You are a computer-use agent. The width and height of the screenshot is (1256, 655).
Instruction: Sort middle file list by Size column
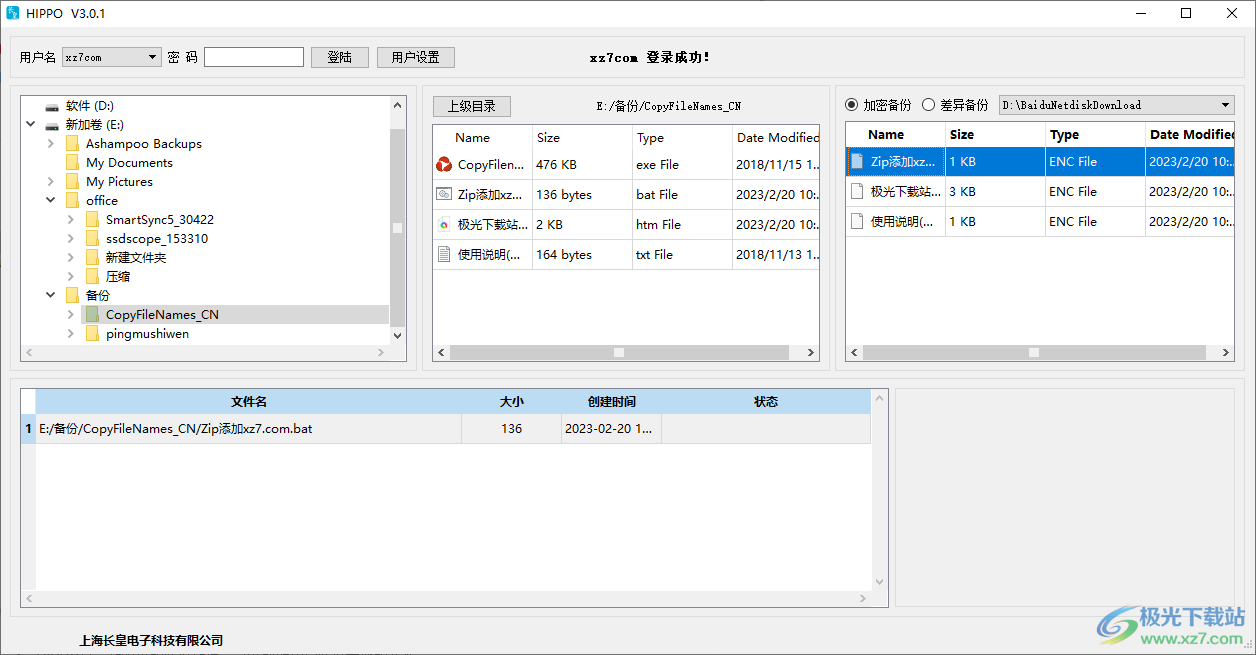[583, 138]
